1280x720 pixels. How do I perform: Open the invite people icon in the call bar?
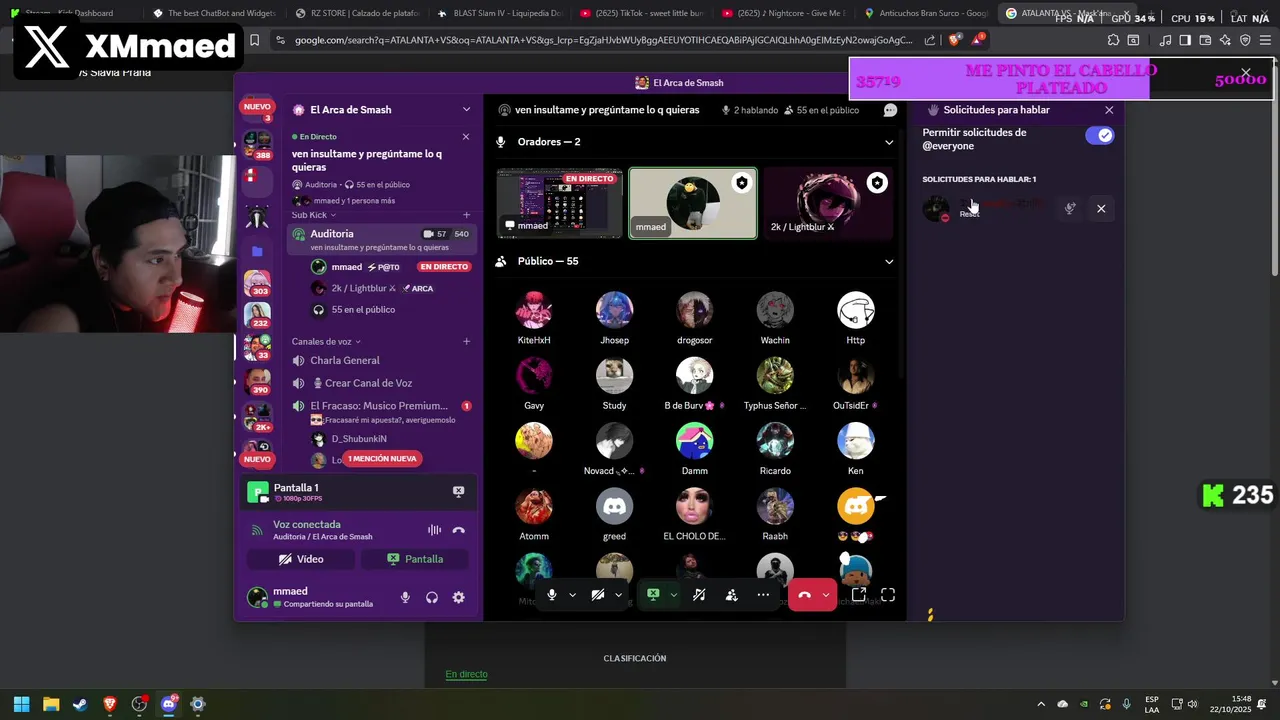(731, 594)
